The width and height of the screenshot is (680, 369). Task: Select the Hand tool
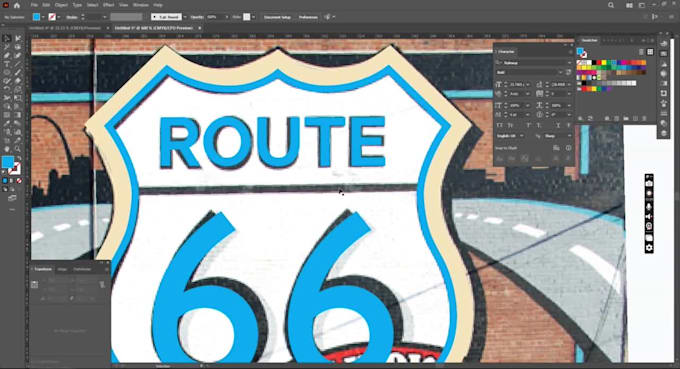[x=7, y=149]
